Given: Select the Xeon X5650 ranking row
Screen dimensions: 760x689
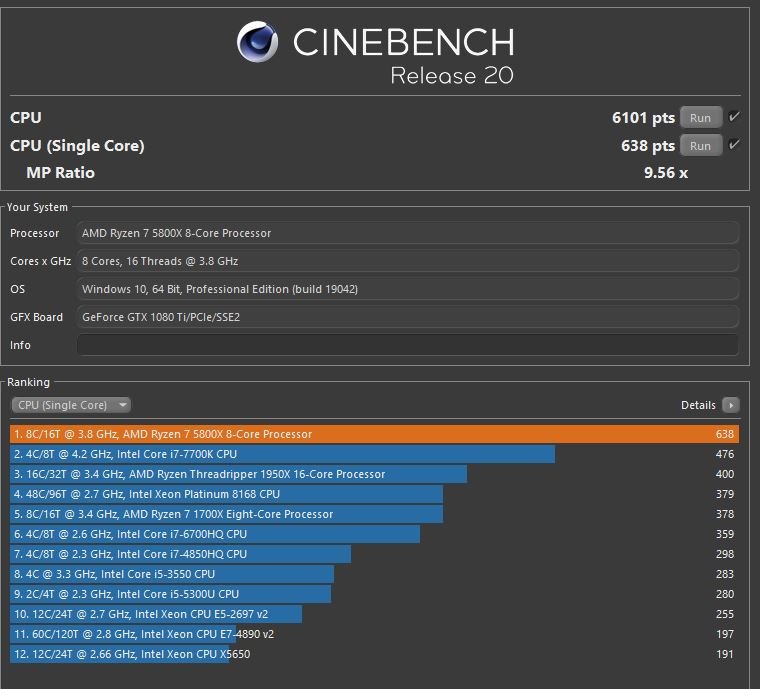Looking at the screenshot, I should click(374, 654).
